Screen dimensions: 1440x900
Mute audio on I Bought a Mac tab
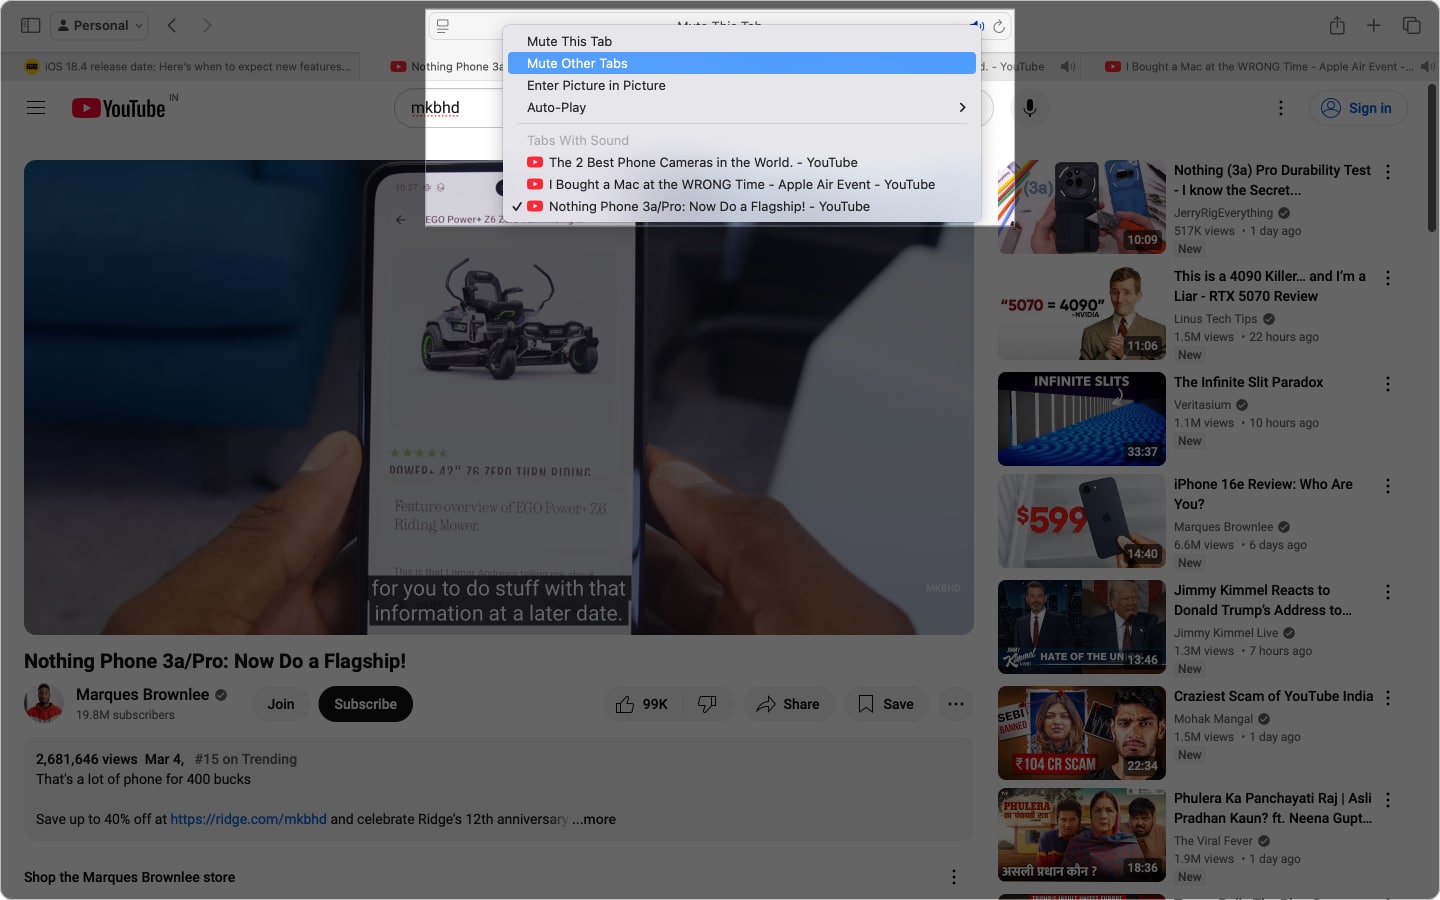[1427, 67]
